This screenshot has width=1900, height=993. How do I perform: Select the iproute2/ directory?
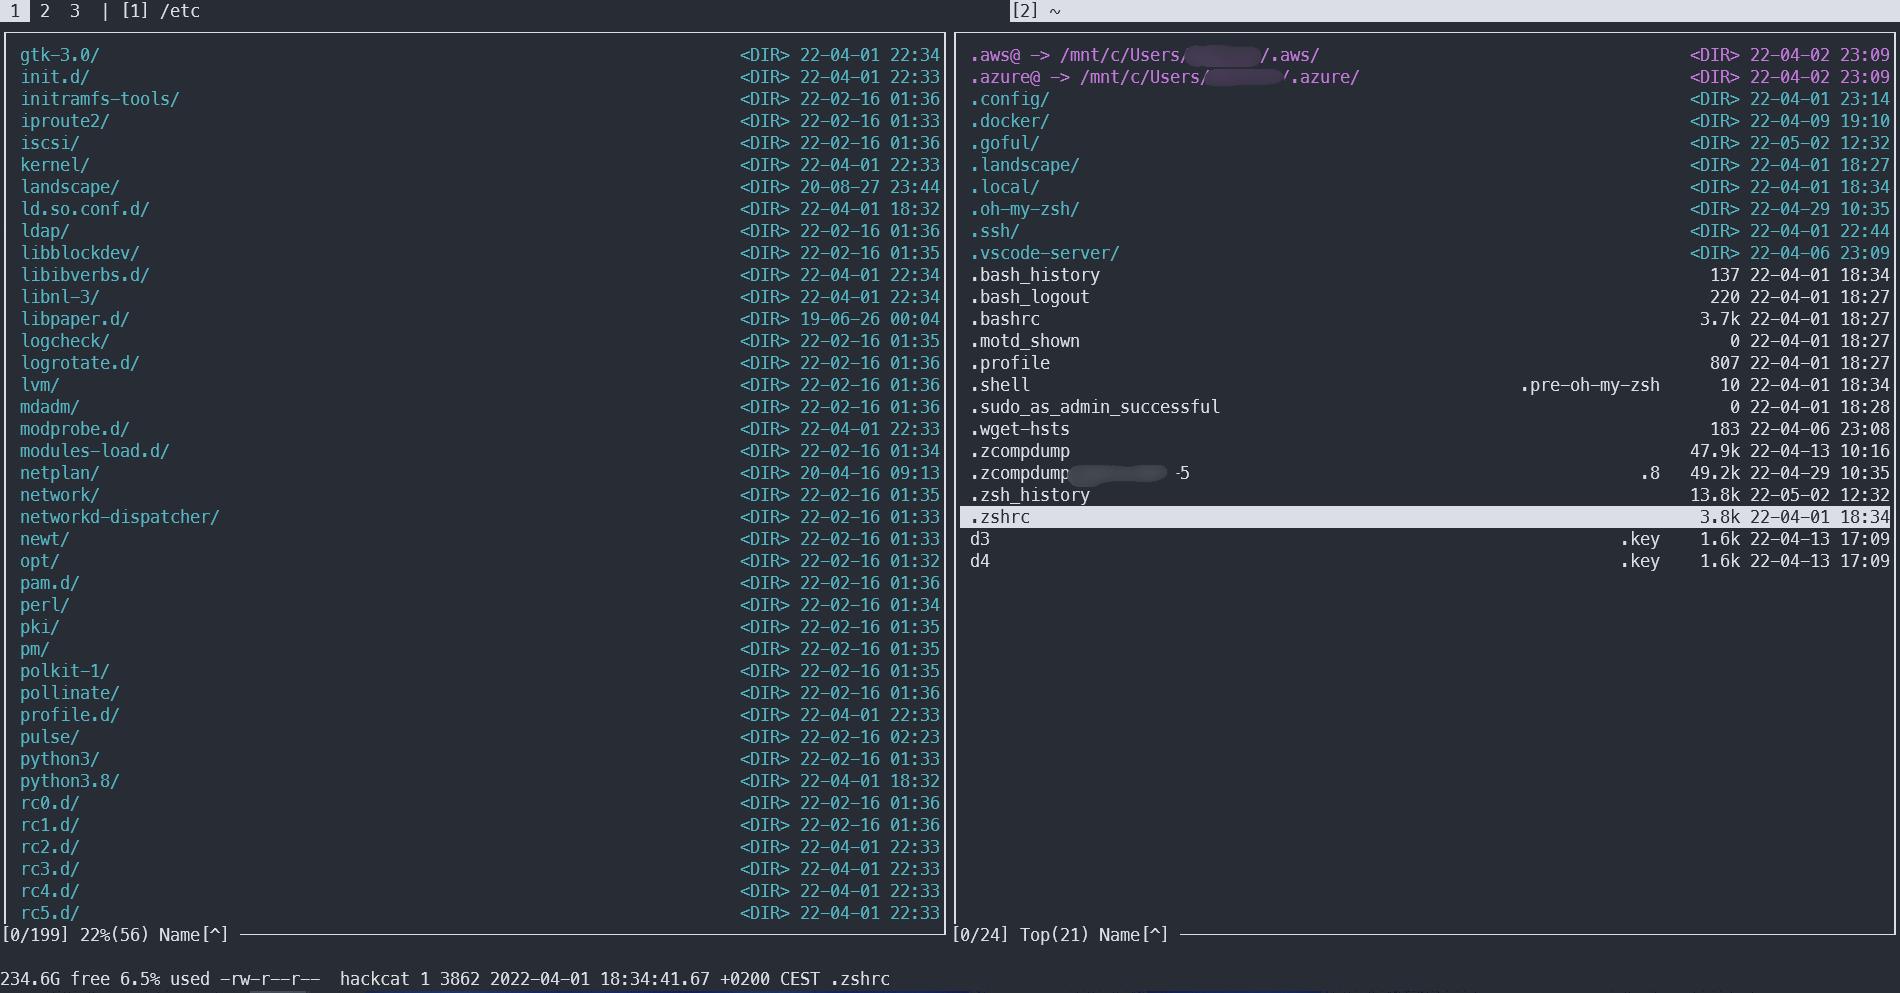click(480, 121)
